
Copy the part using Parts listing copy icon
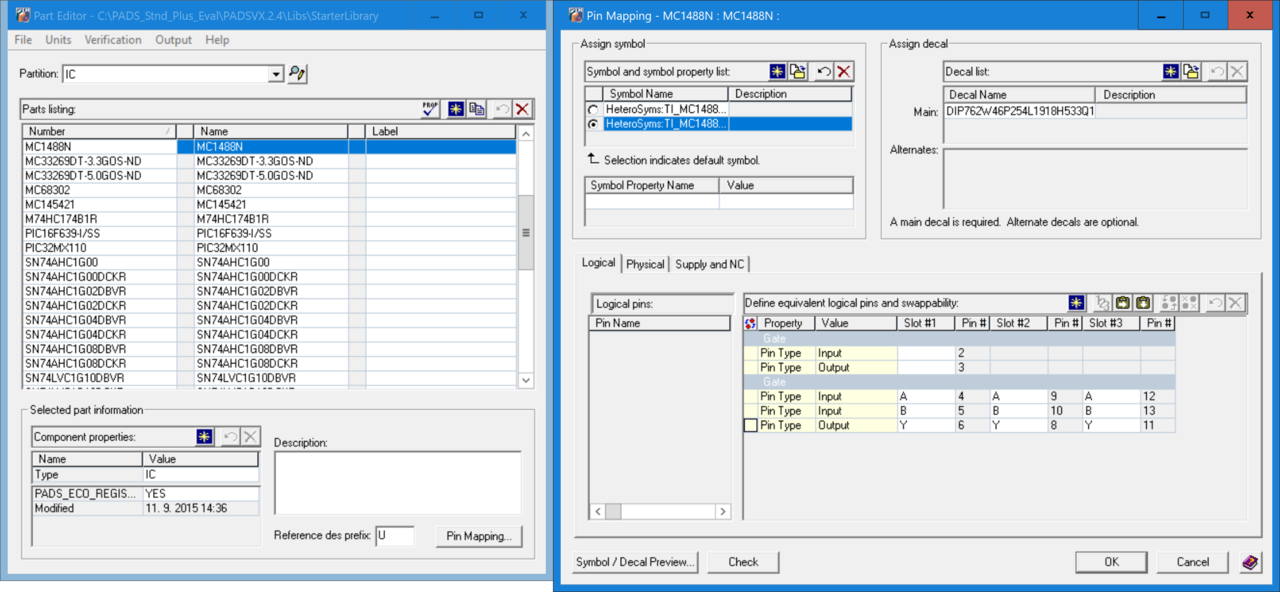click(477, 109)
